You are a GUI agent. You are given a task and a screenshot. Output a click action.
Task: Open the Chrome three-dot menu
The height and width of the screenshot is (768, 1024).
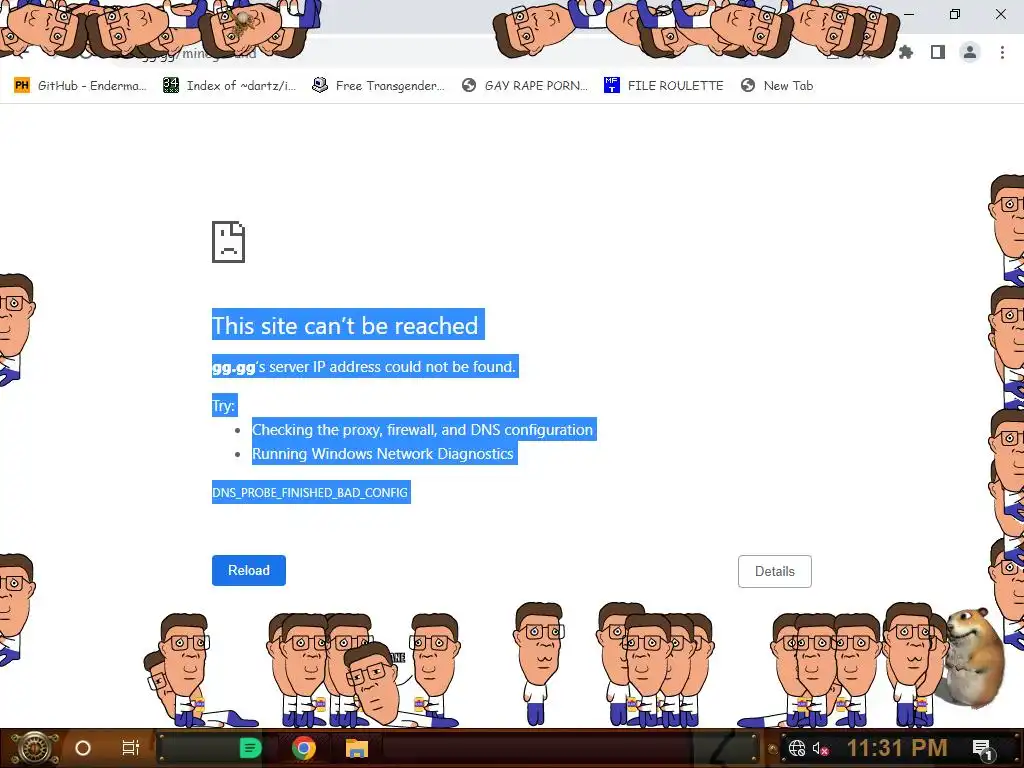1002,52
